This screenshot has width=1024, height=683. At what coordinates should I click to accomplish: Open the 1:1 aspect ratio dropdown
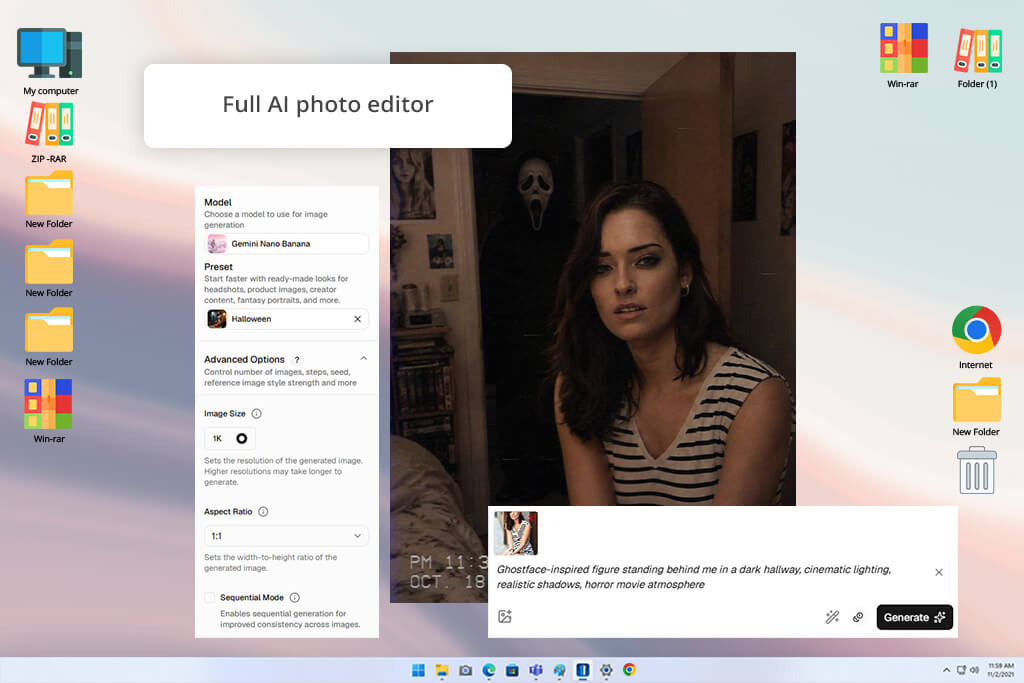pos(287,535)
